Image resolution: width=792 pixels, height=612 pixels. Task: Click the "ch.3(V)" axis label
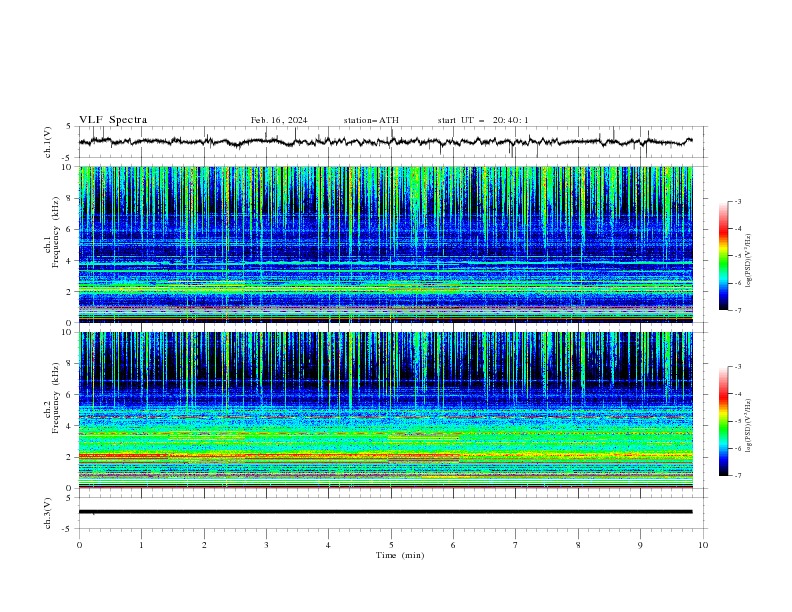(47, 513)
